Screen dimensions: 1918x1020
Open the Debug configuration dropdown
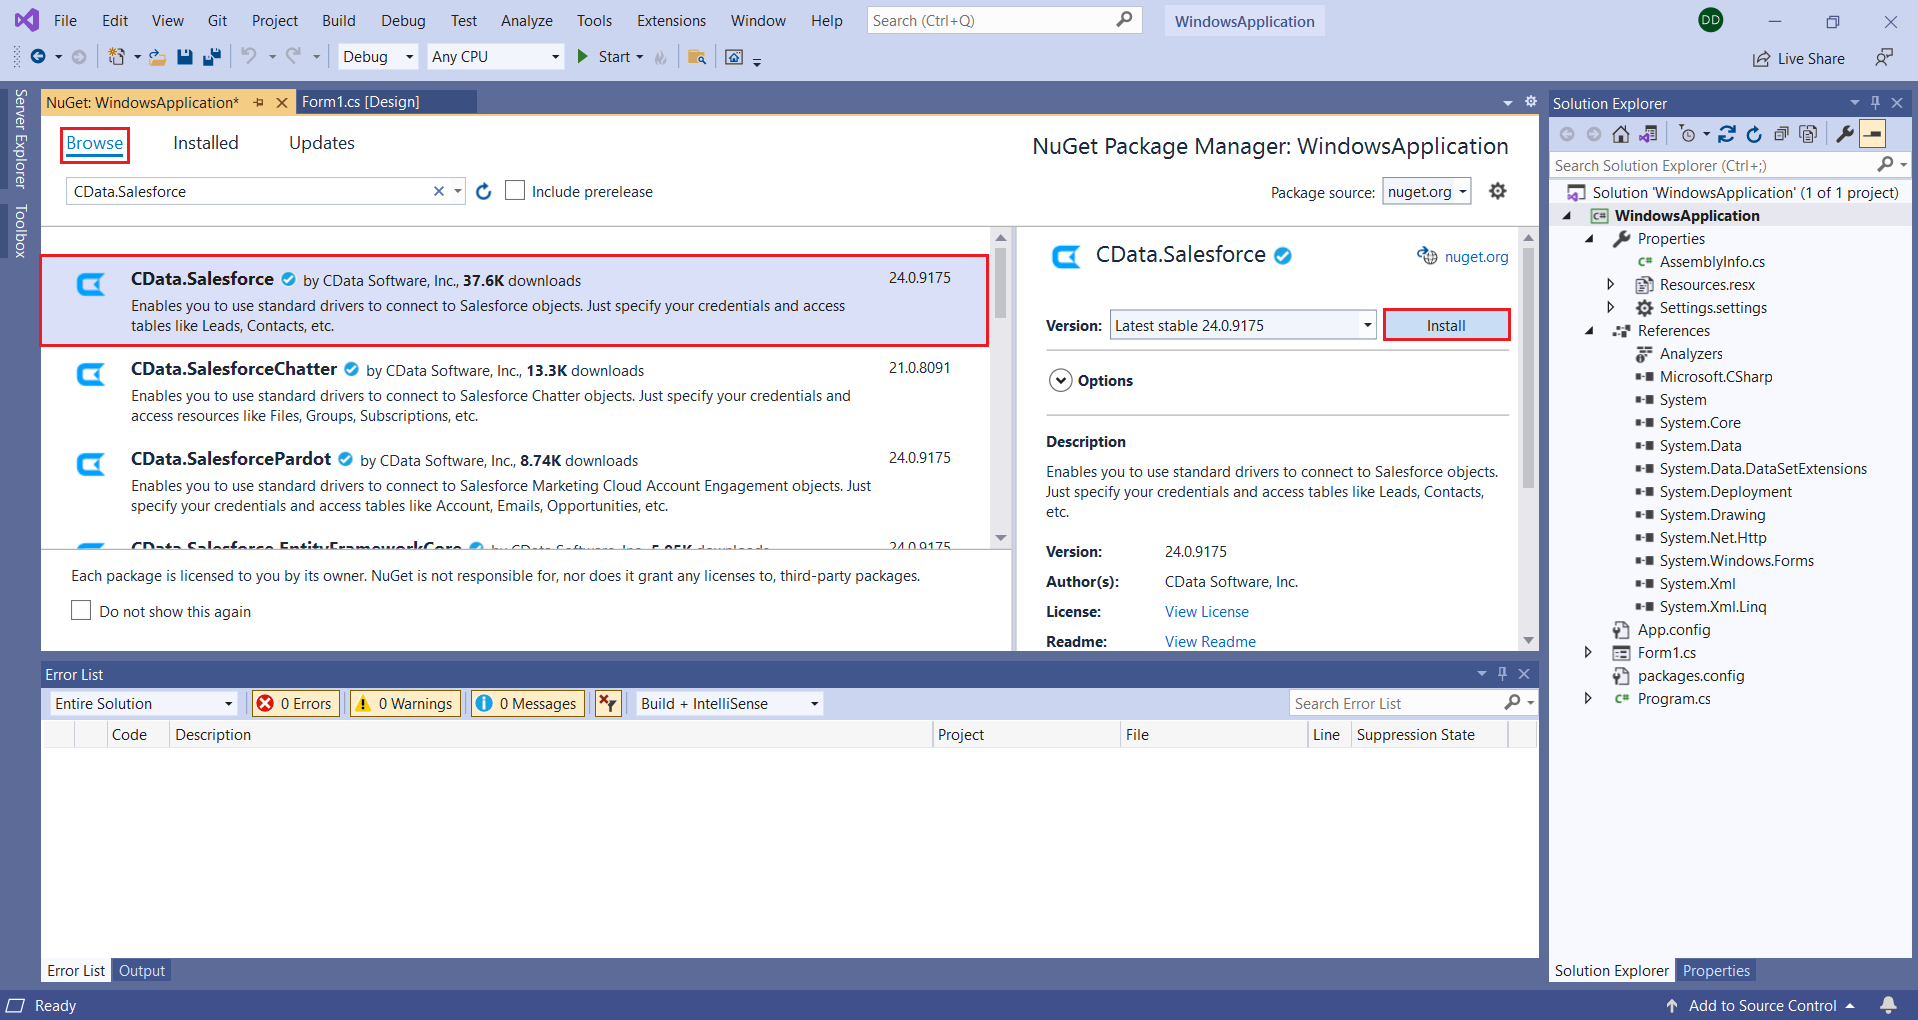pos(378,57)
